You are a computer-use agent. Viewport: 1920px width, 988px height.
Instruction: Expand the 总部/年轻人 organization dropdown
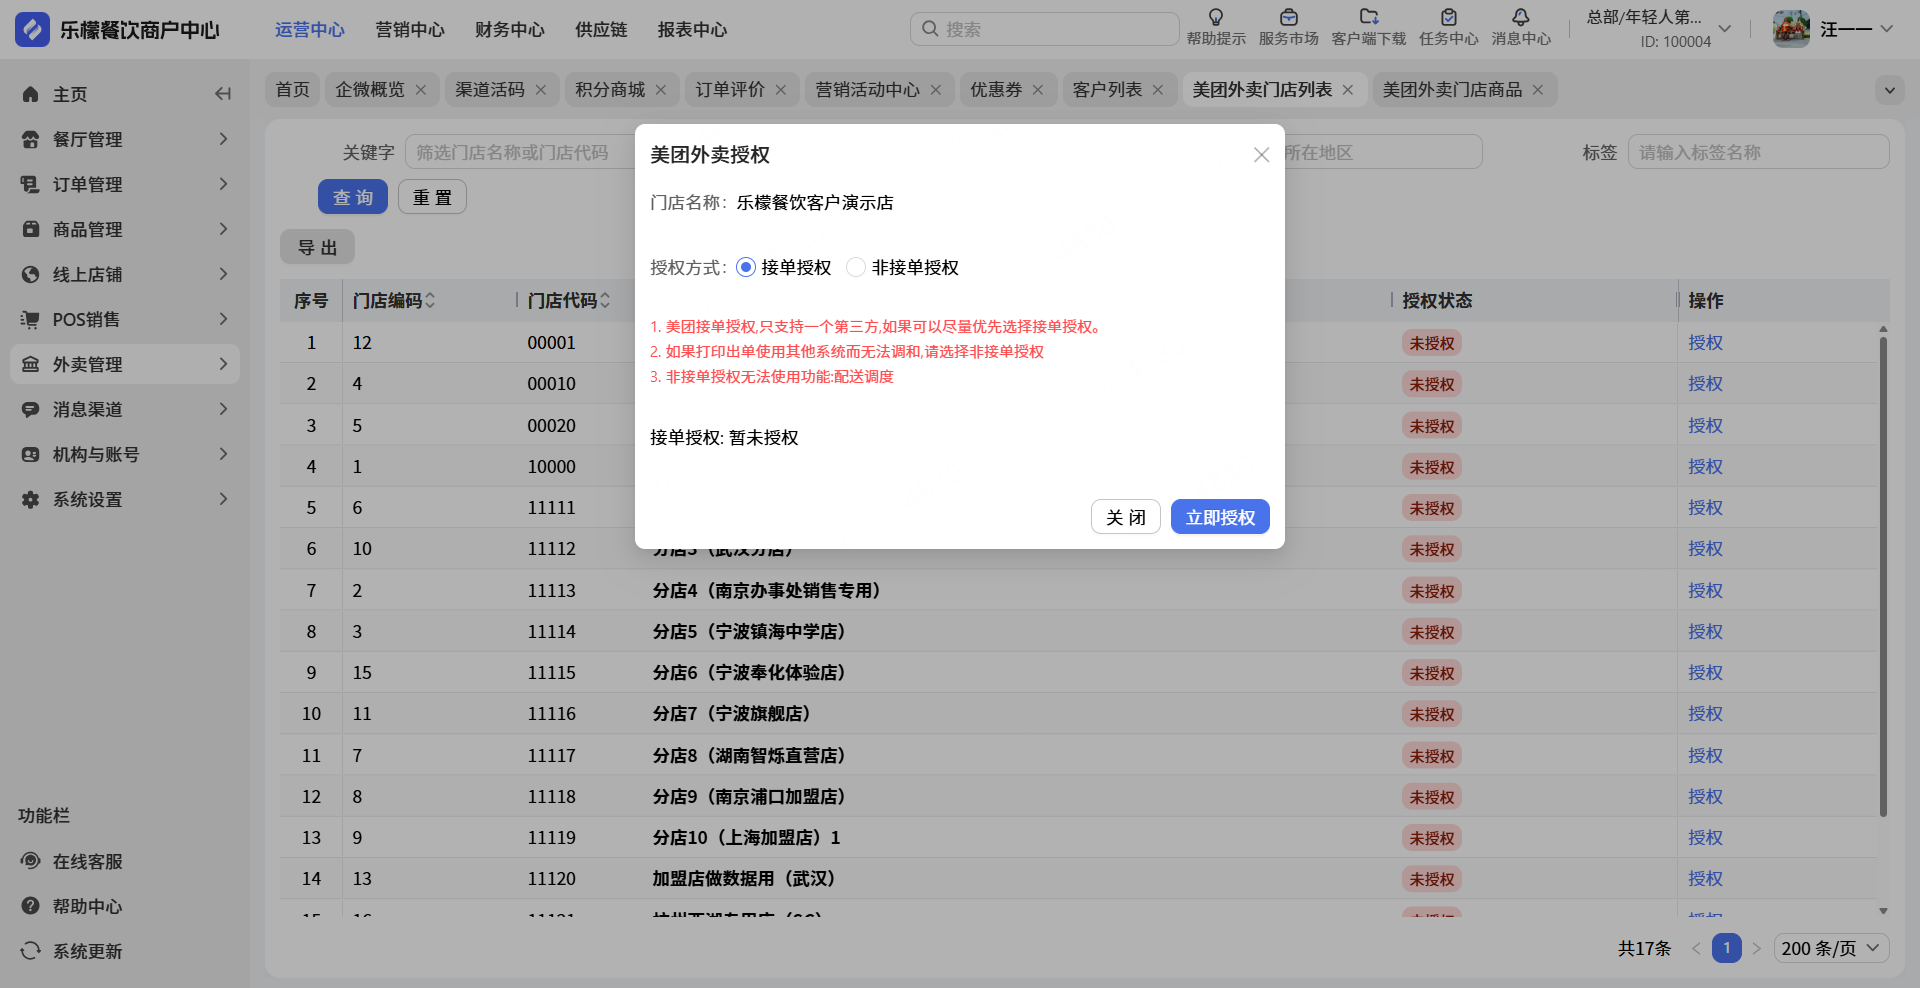pos(1724,29)
